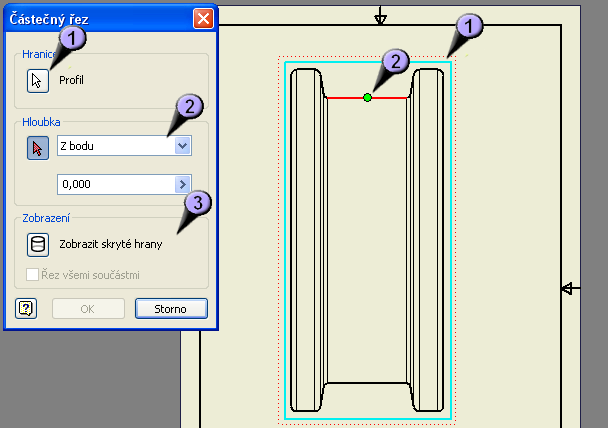The width and height of the screenshot is (608, 428).
Task: Click the downward arrow at the sheet's top edge
Action: pyautogui.click(x=380, y=17)
